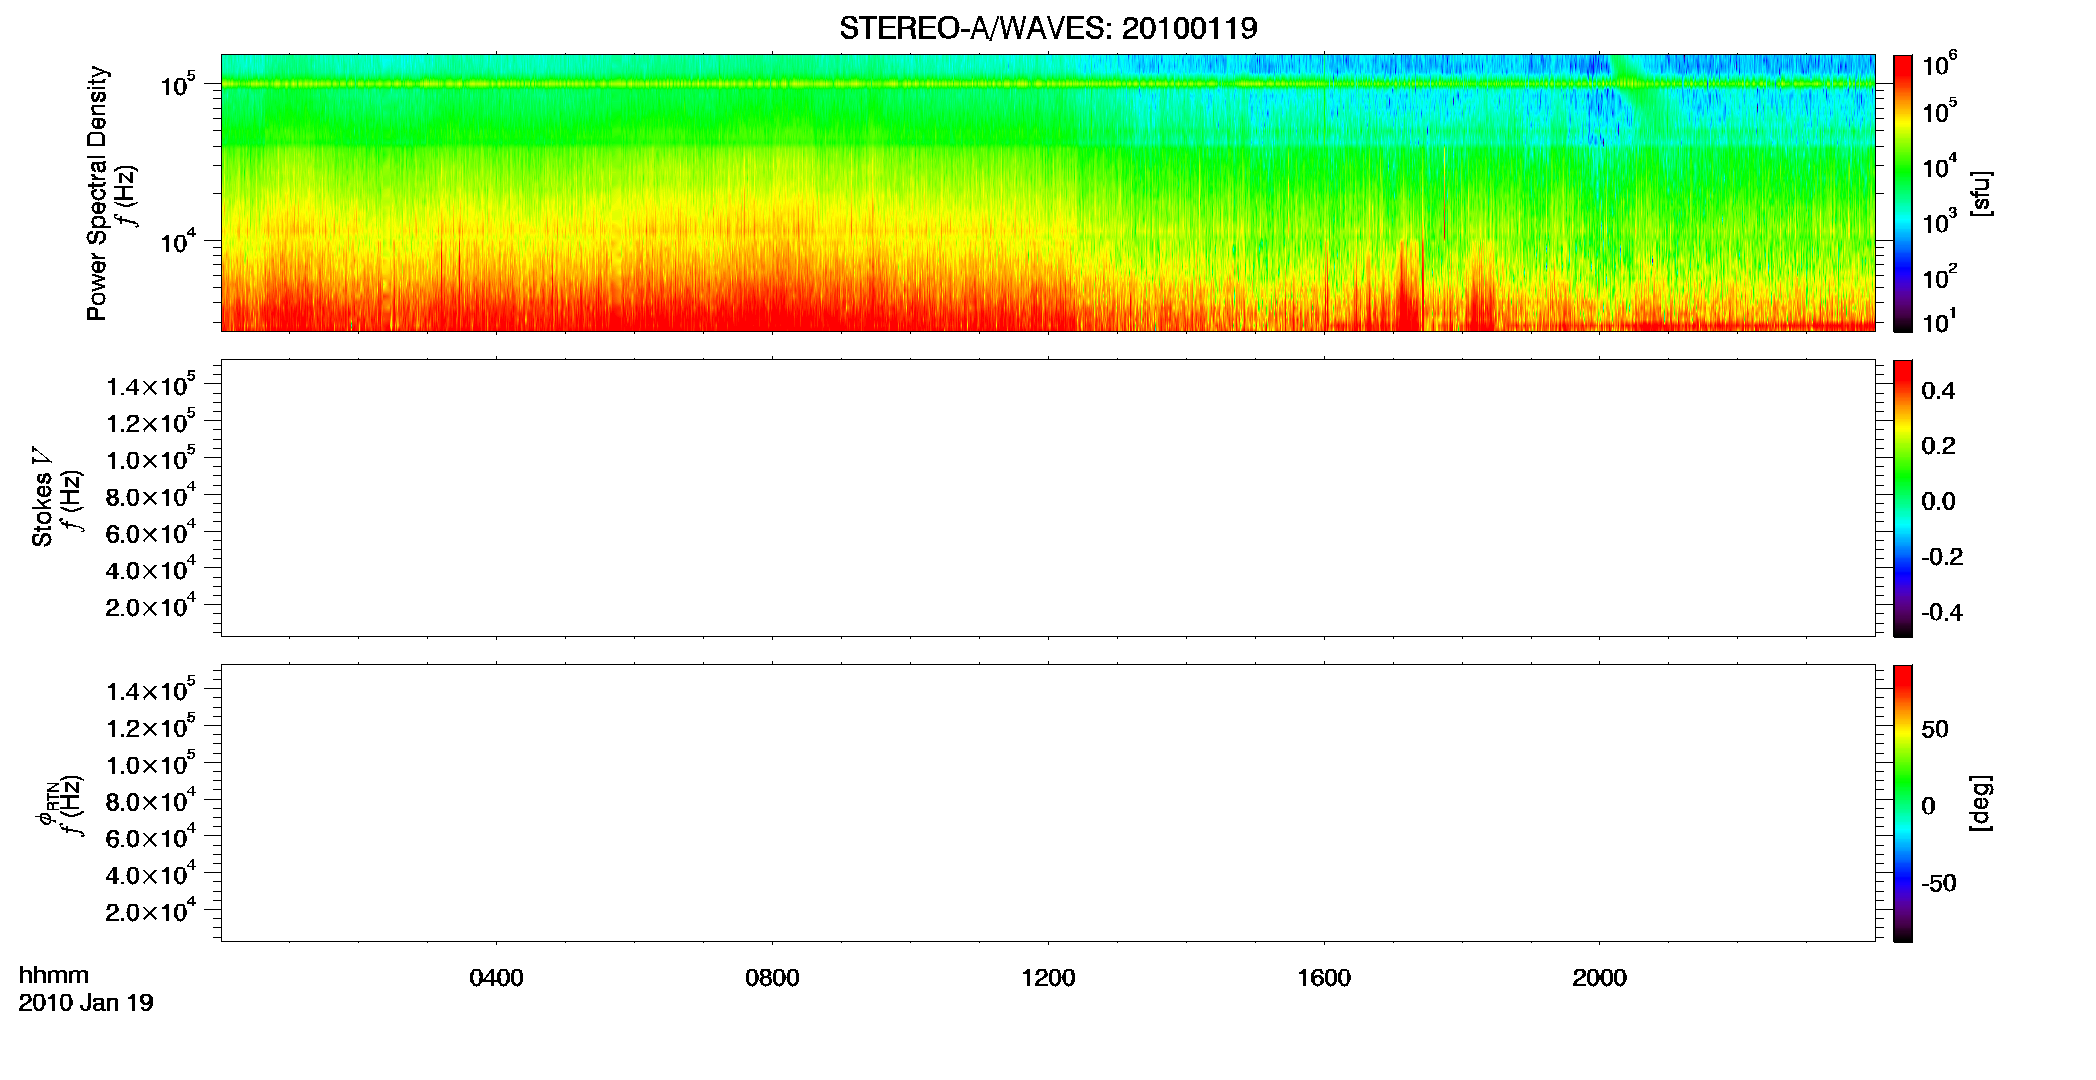
Task: Click the 2010 Jan 19 date label
Action: (x=86, y=1003)
